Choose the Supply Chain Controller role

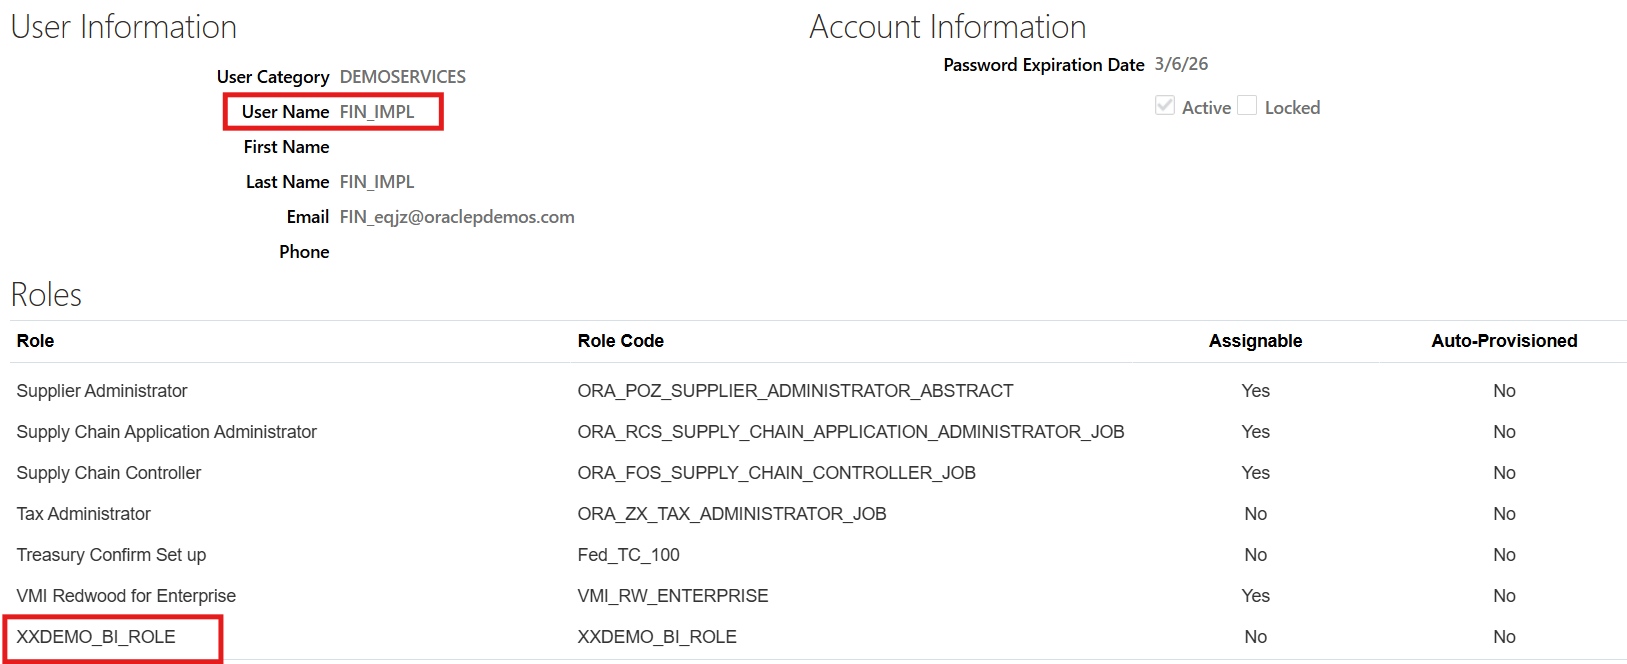[109, 473]
